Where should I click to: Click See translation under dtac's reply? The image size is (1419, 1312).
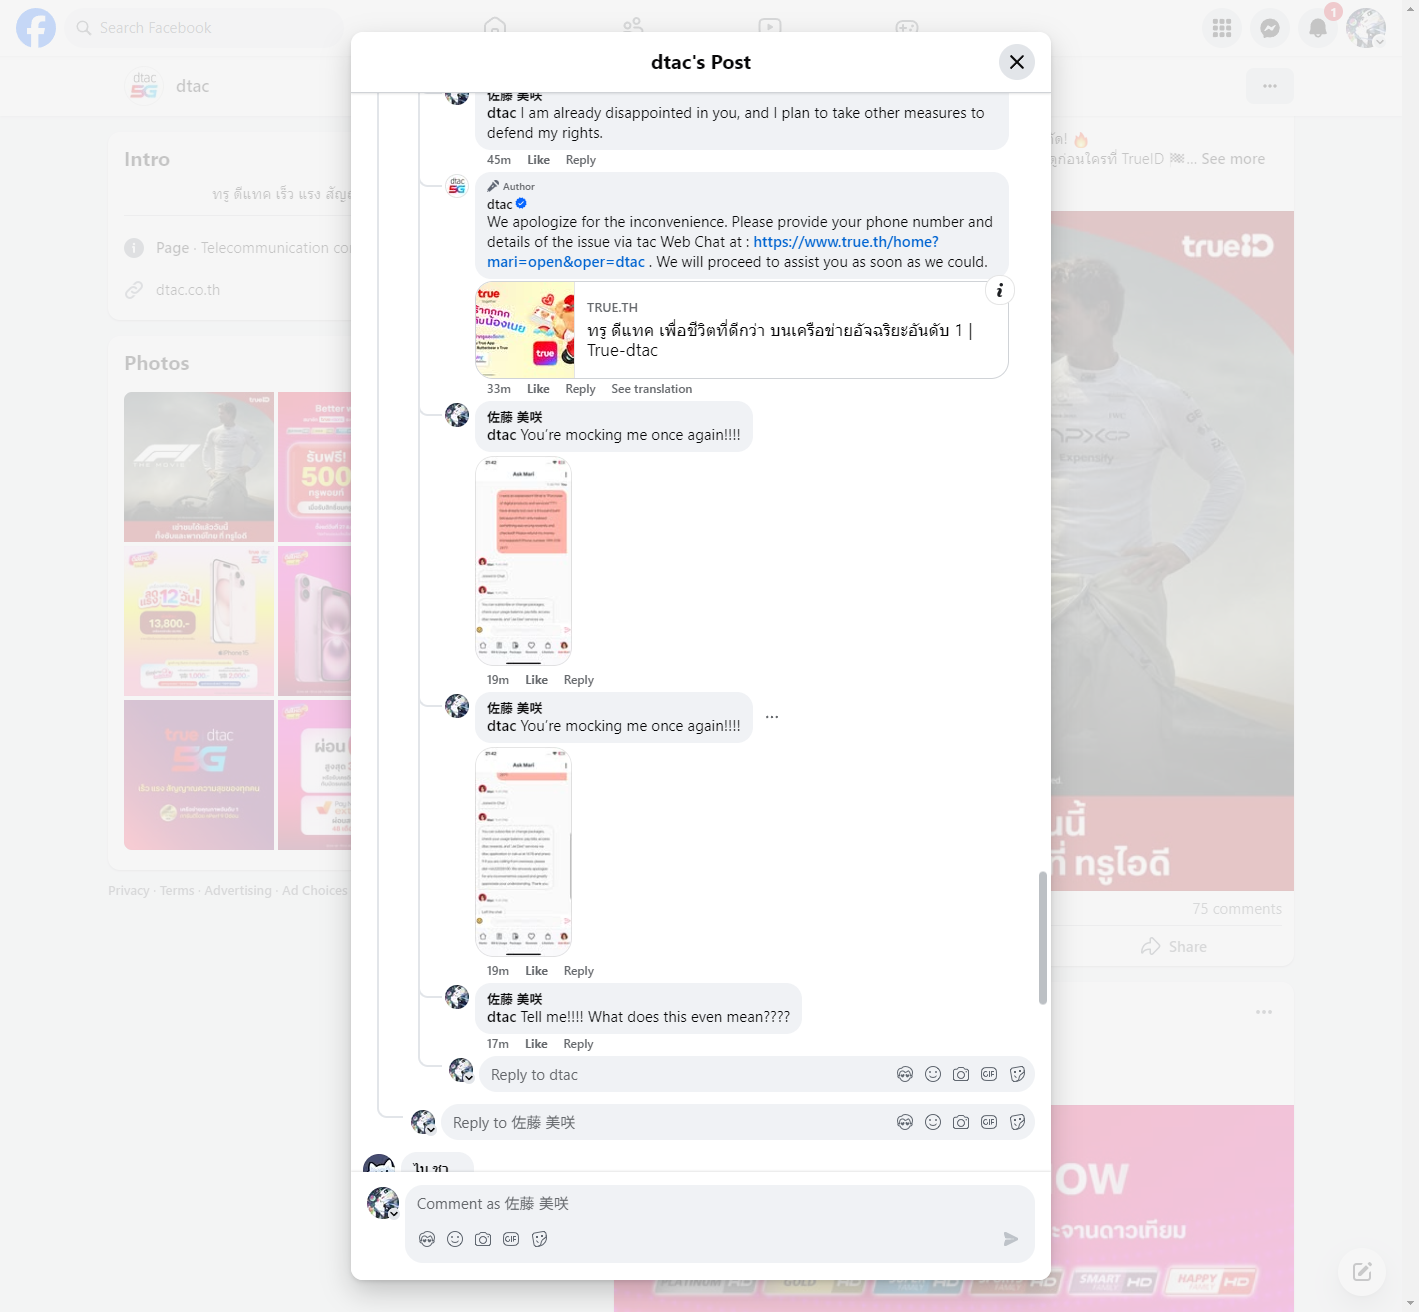(x=651, y=389)
